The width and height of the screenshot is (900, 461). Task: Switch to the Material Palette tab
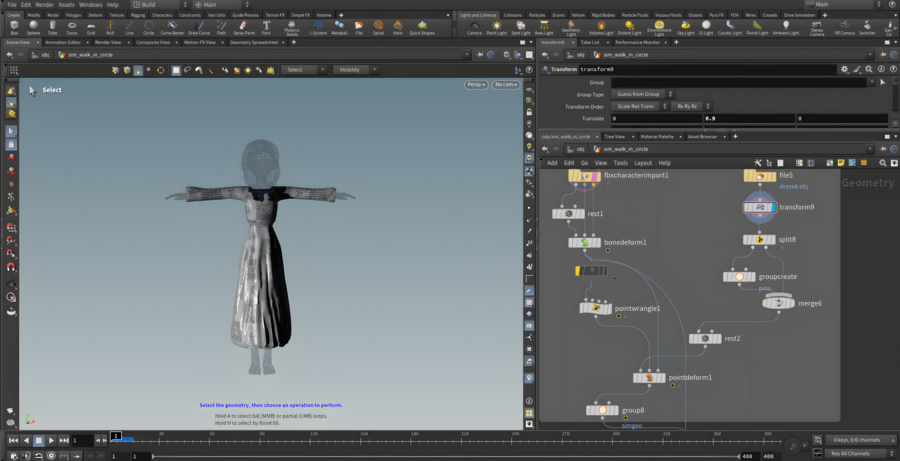657,136
